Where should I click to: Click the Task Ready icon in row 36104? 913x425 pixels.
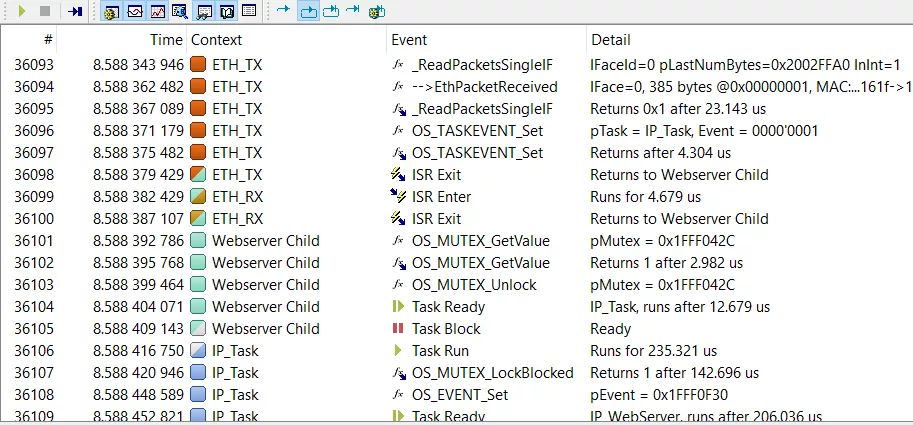coord(398,306)
